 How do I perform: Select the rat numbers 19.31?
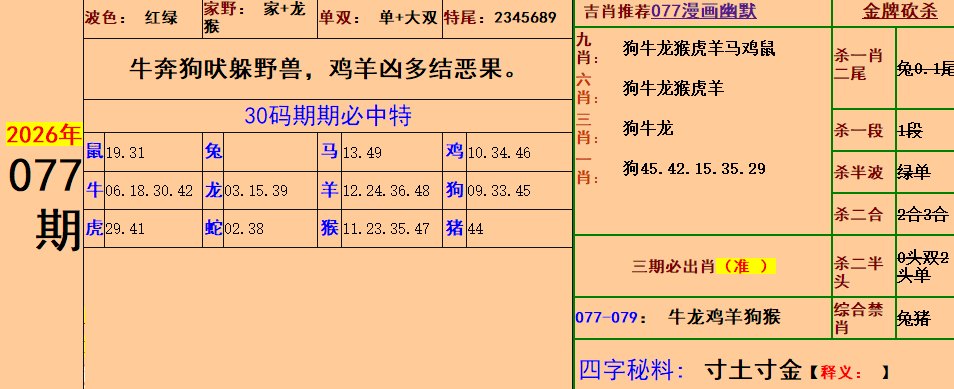[125, 152]
